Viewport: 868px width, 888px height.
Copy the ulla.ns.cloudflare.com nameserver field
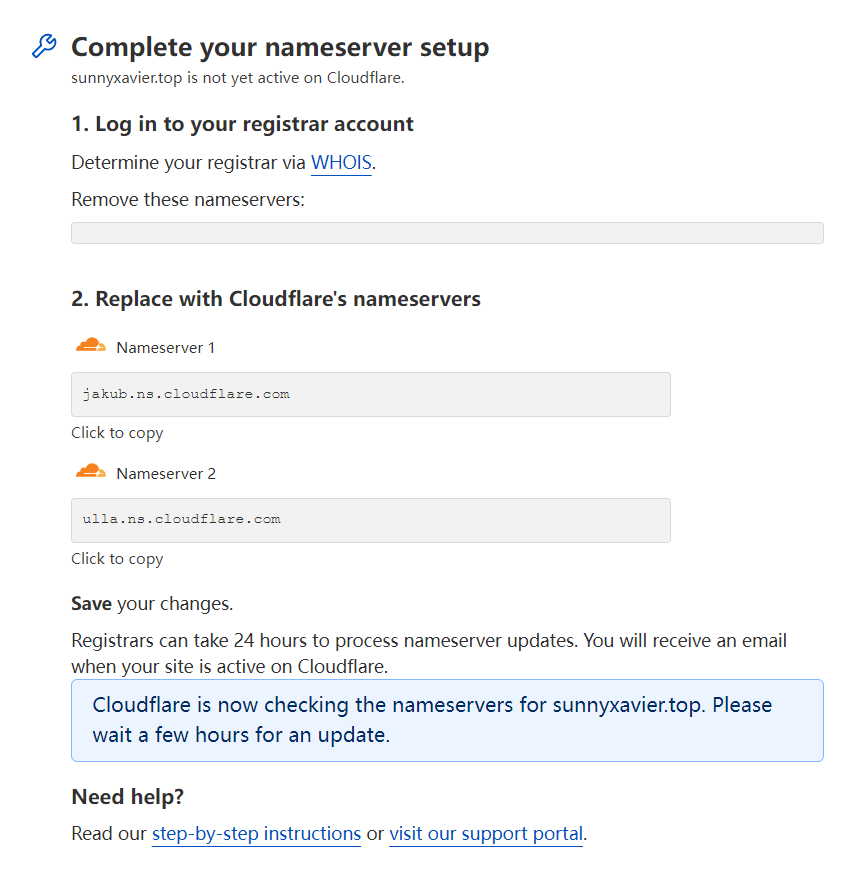(371, 520)
